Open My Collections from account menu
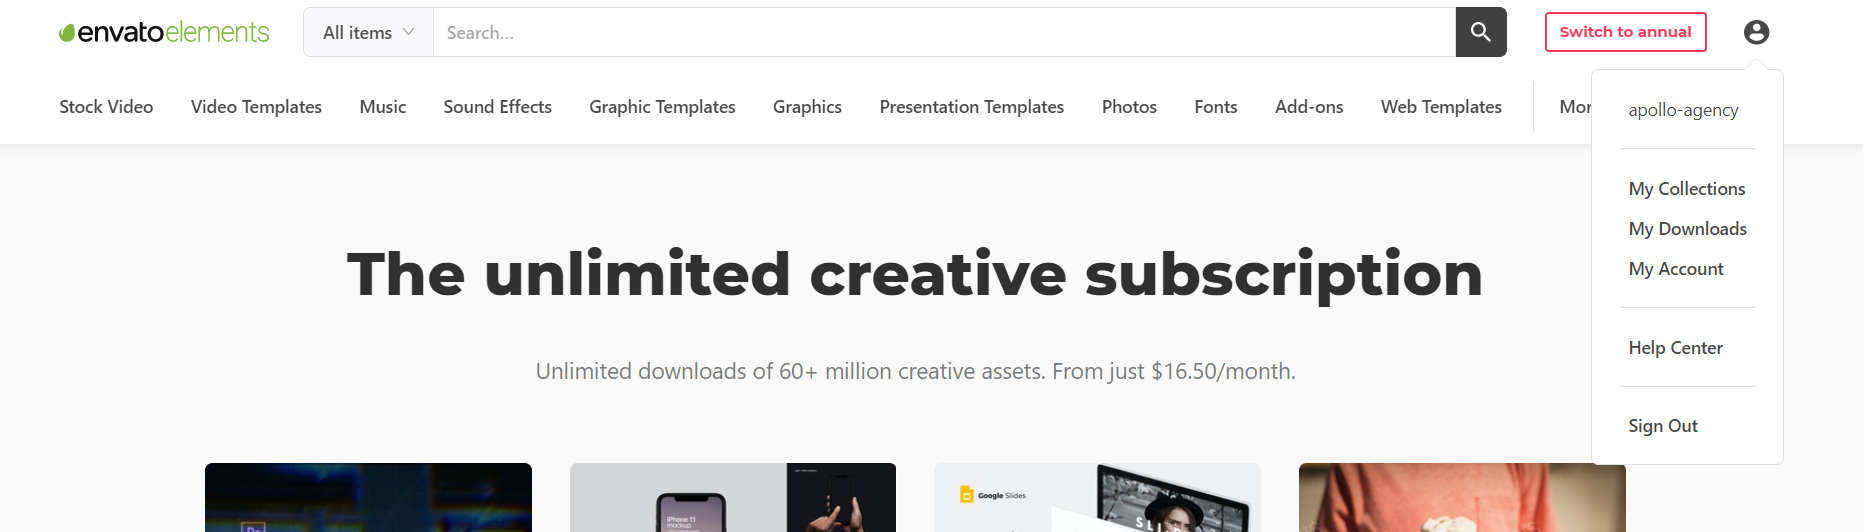Viewport: 1863px width, 532px height. coord(1687,189)
